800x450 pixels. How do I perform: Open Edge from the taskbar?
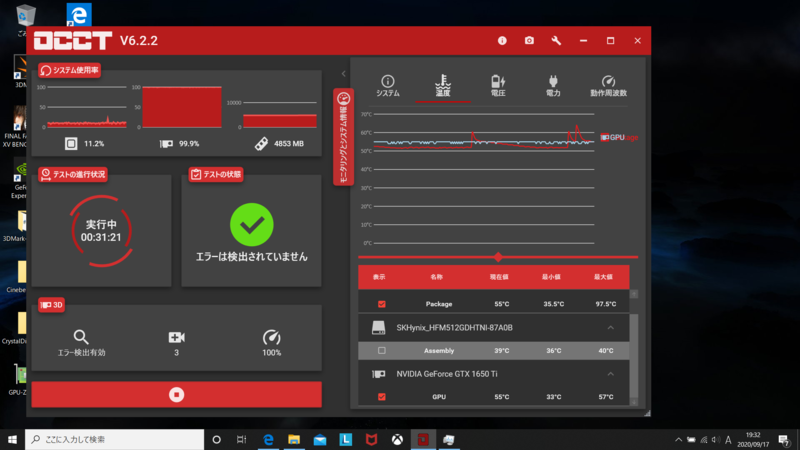(268, 439)
